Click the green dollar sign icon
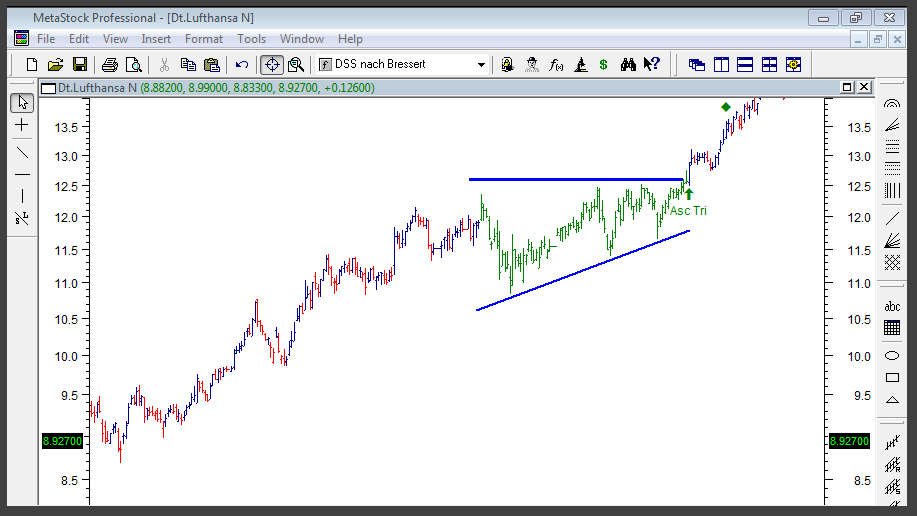The height and width of the screenshot is (516, 917). [604, 64]
